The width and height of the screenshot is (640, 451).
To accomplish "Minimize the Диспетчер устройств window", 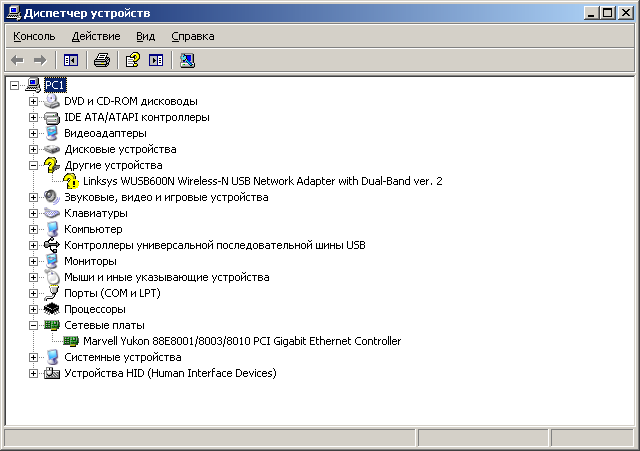I will click(x=591, y=13).
